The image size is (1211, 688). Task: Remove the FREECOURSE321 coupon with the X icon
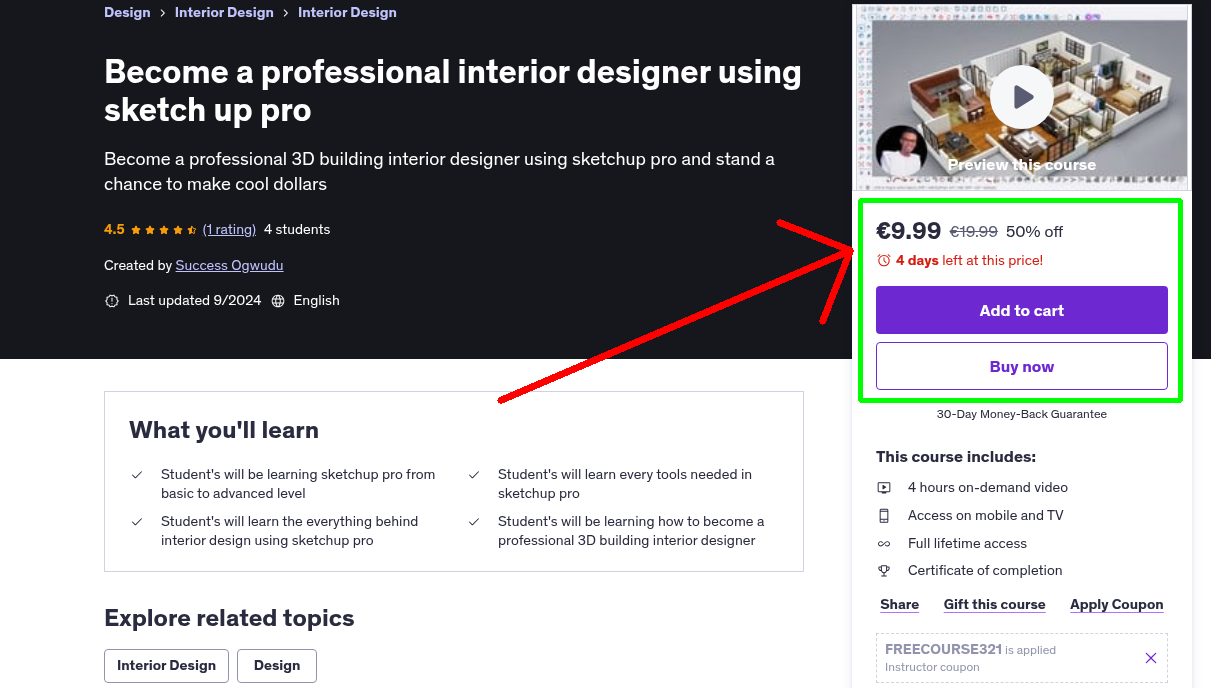coord(1151,658)
